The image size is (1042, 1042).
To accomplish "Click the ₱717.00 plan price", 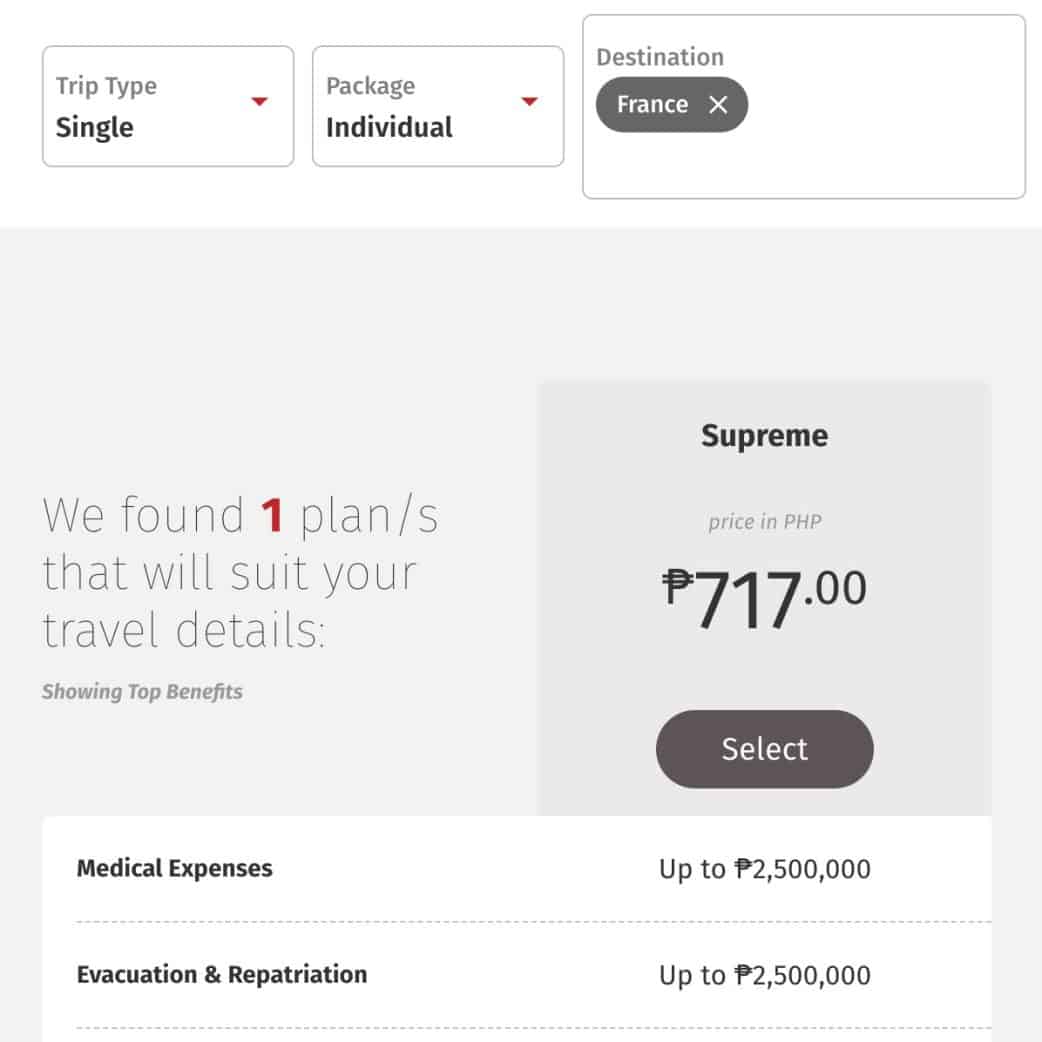I will (764, 600).
